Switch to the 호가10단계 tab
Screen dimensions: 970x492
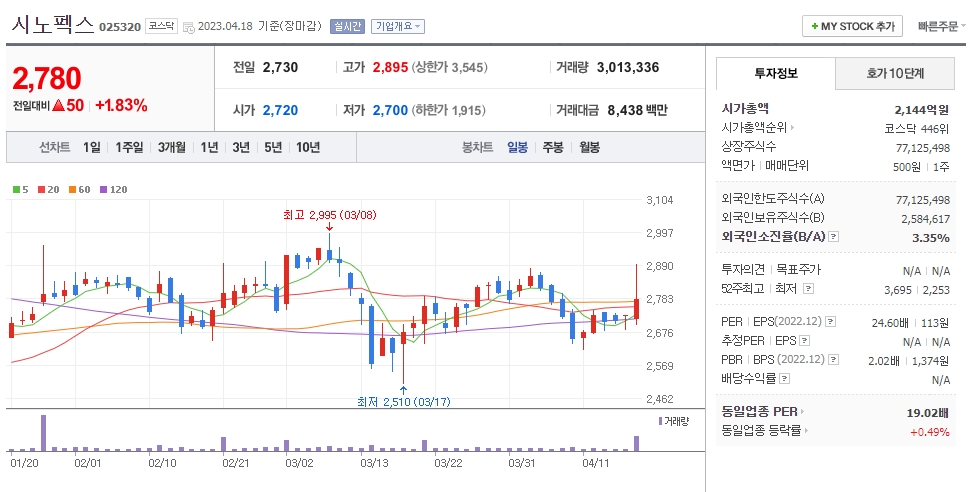click(x=895, y=74)
